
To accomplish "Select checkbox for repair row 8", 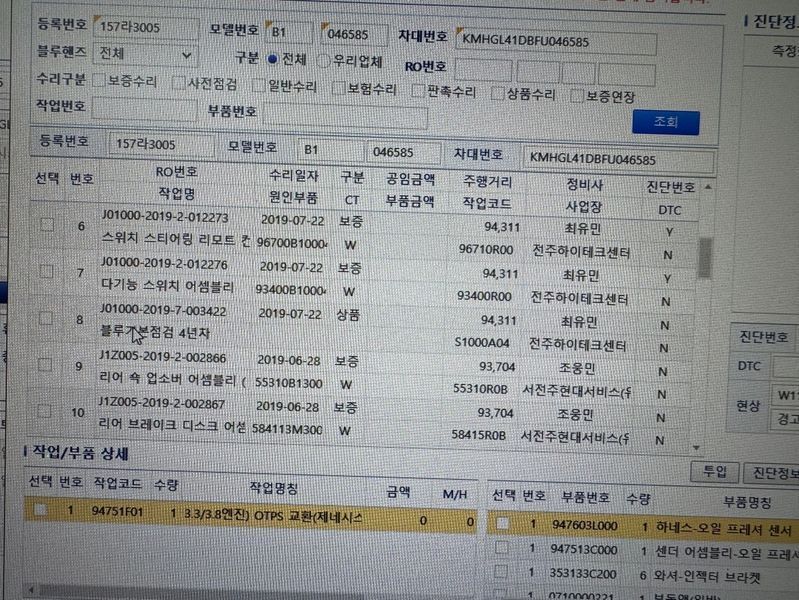I will pos(46,318).
